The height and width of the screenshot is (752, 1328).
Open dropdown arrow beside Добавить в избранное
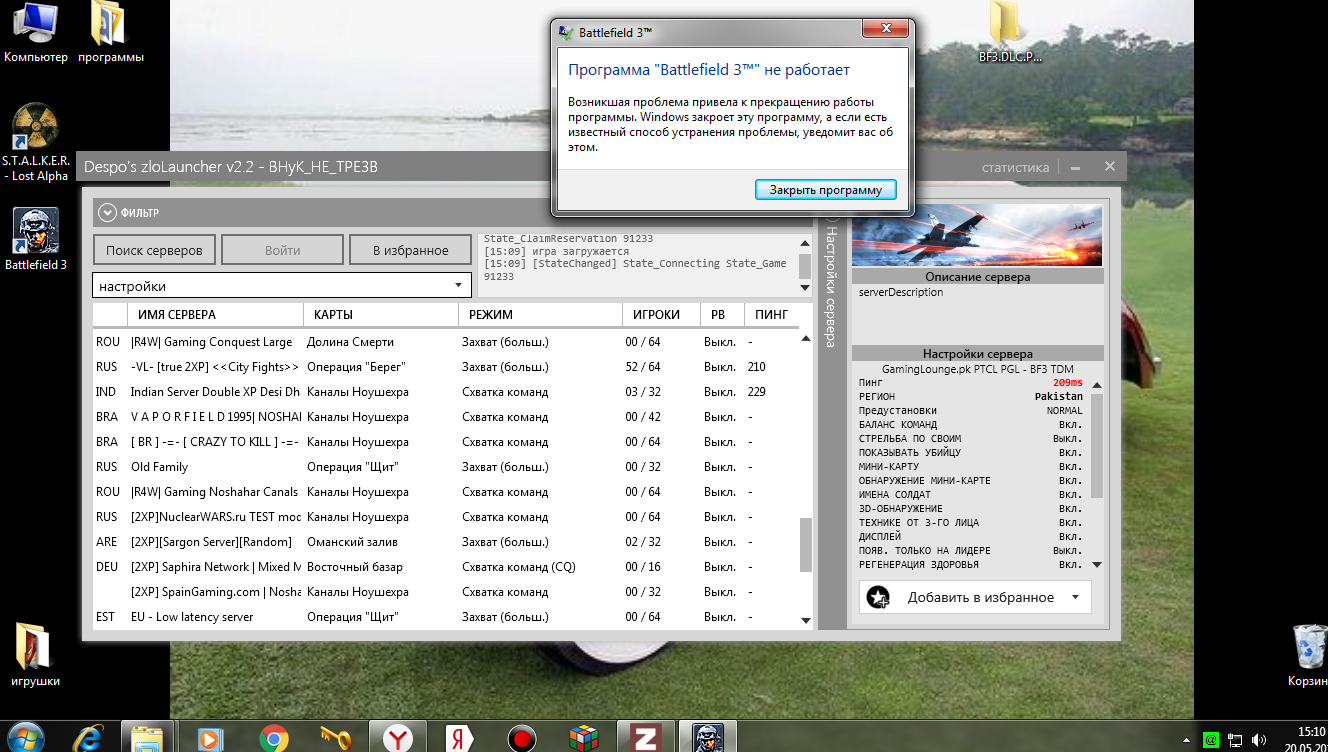[1076, 597]
